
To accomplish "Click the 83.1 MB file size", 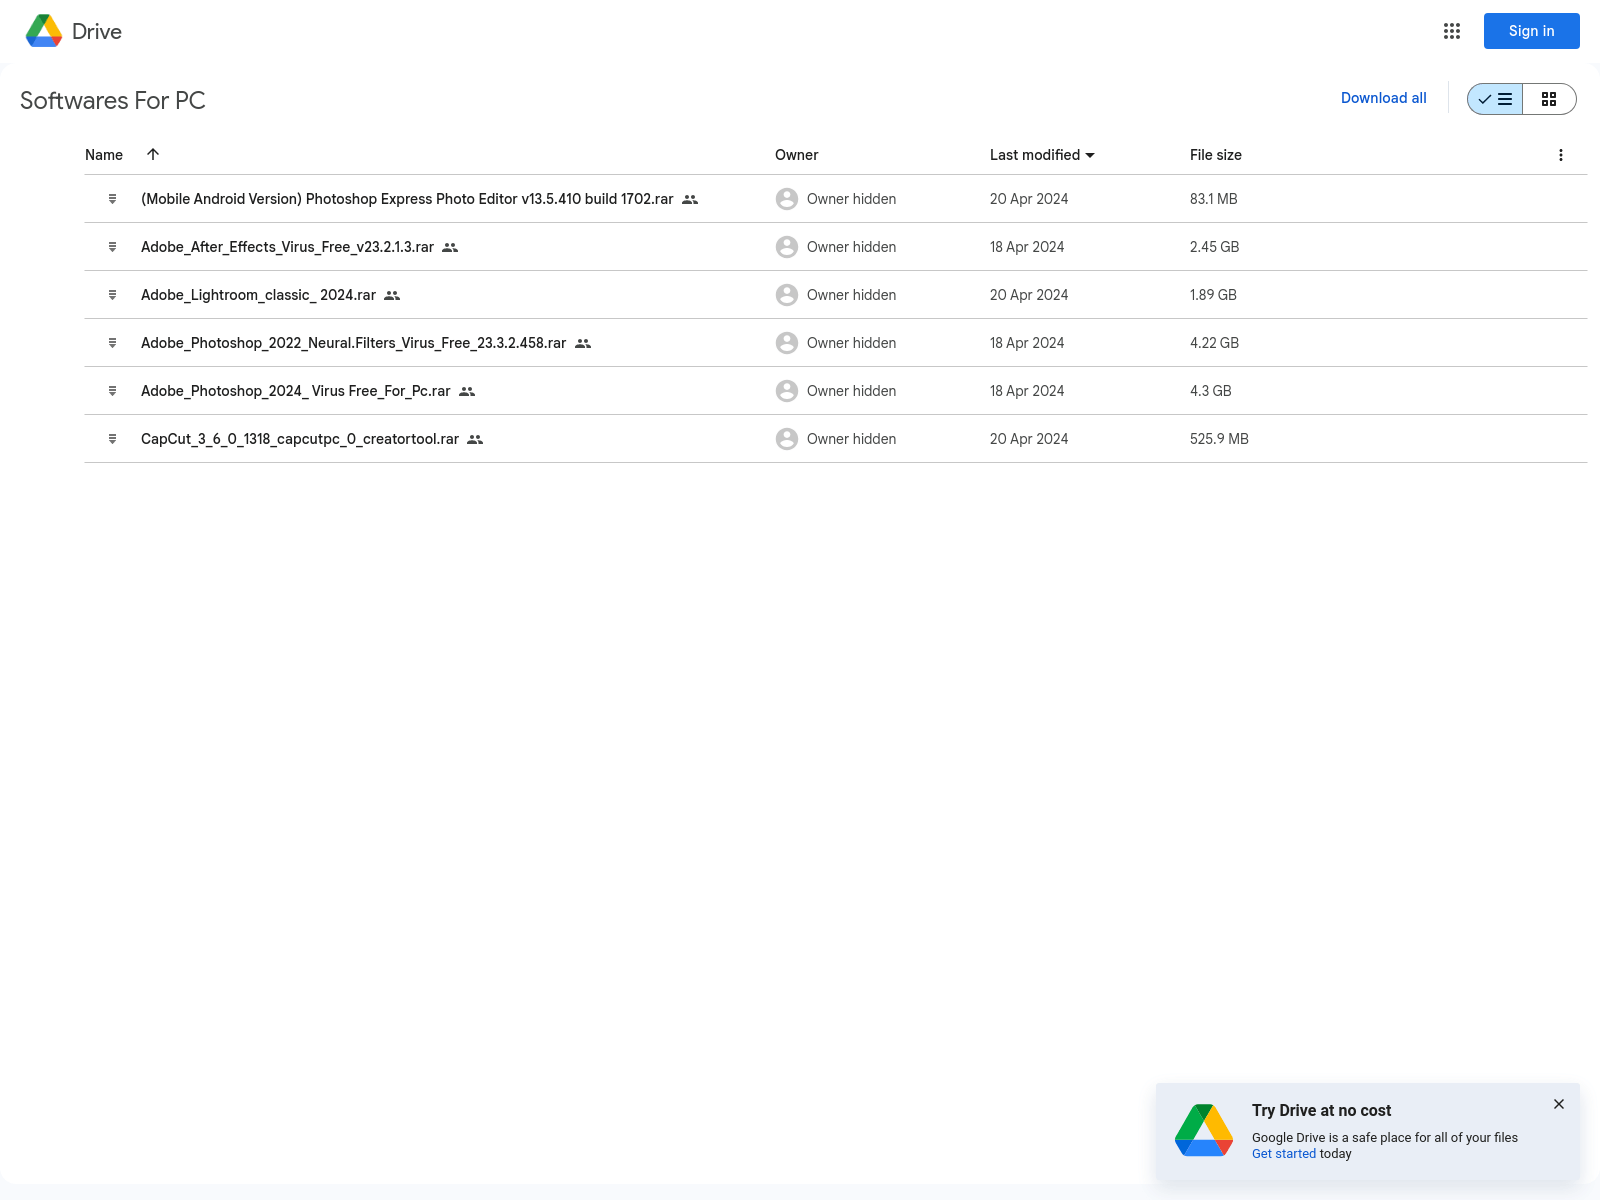I will pos(1213,199).
